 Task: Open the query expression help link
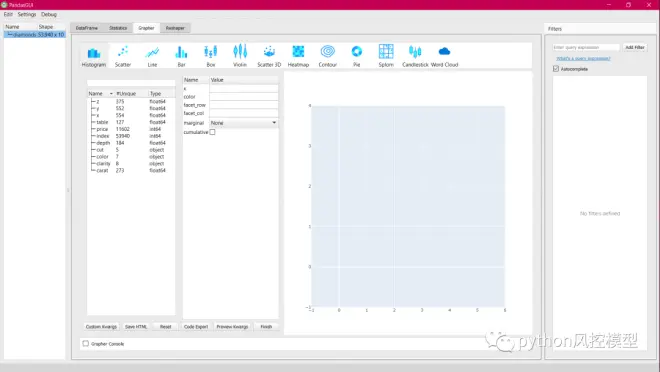(583, 58)
